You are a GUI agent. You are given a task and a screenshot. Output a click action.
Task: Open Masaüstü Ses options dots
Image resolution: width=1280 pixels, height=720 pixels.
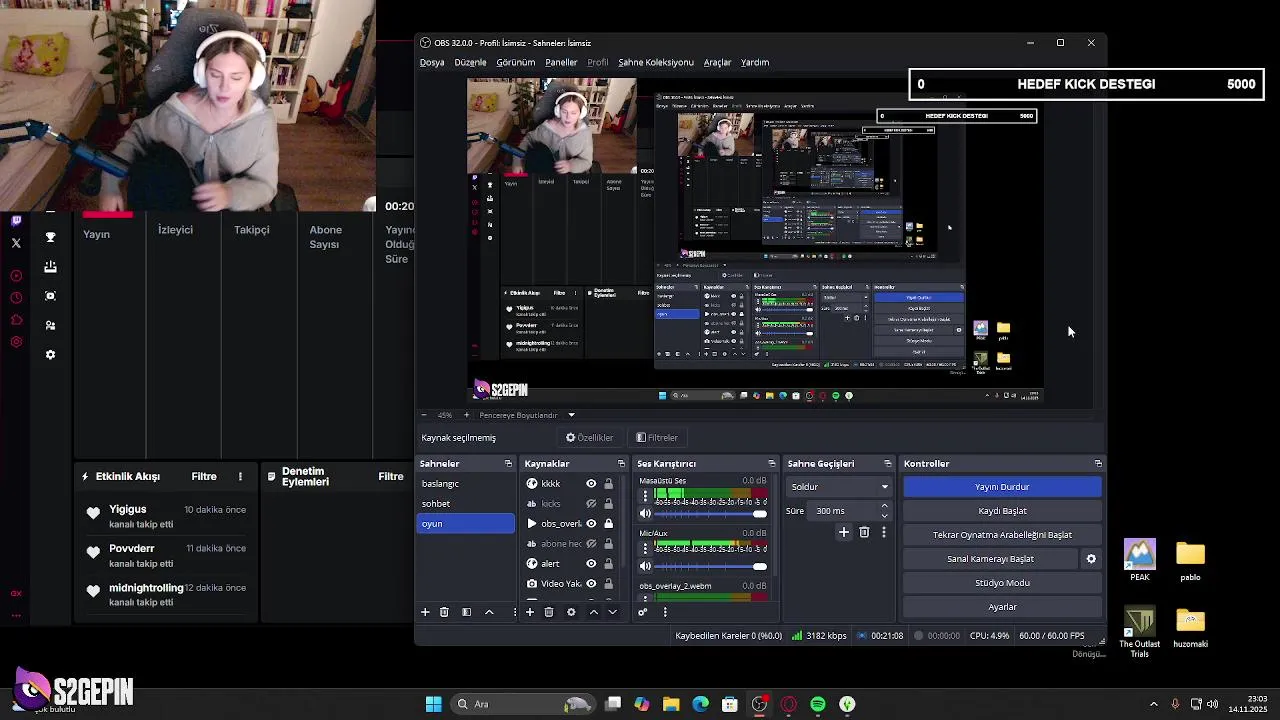tap(645, 496)
